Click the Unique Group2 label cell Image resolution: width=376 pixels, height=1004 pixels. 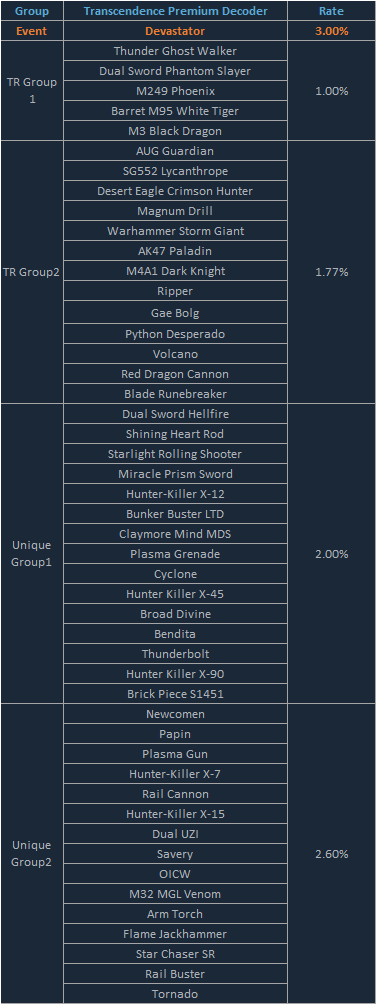(x=31, y=854)
